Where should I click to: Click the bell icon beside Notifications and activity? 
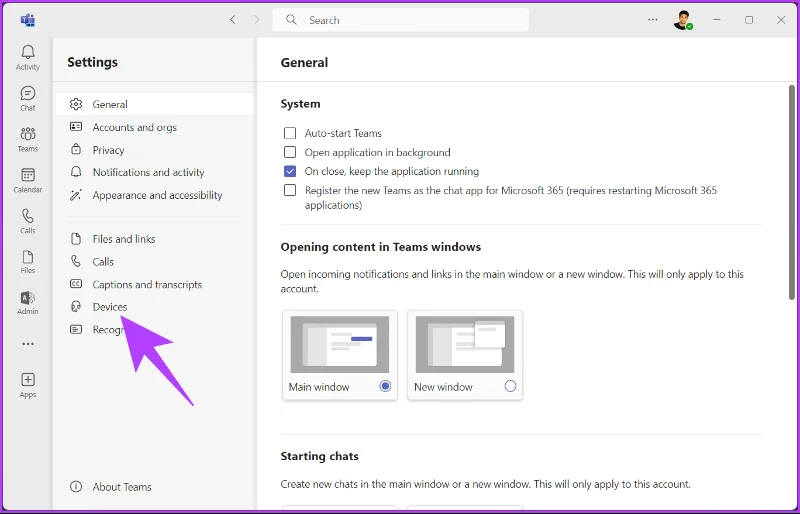76,172
